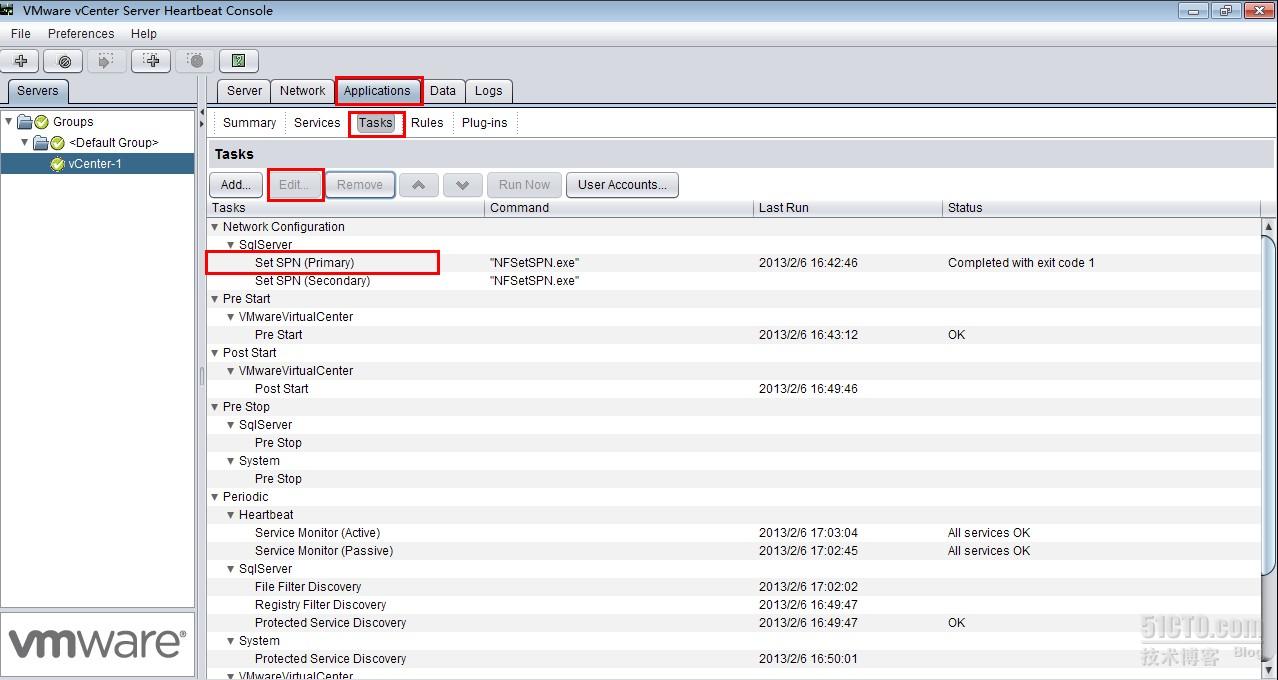1278x680 pixels.
Task: Open the Services sub-tab
Action: tap(317, 123)
